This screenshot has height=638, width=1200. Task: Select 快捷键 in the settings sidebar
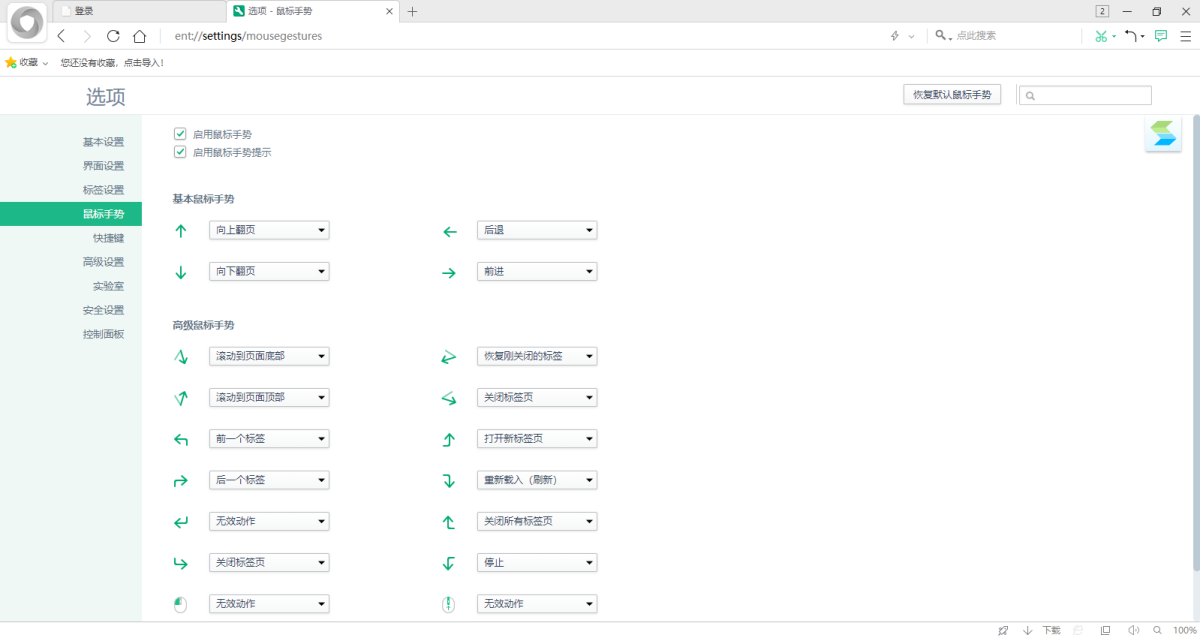coord(108,238)
